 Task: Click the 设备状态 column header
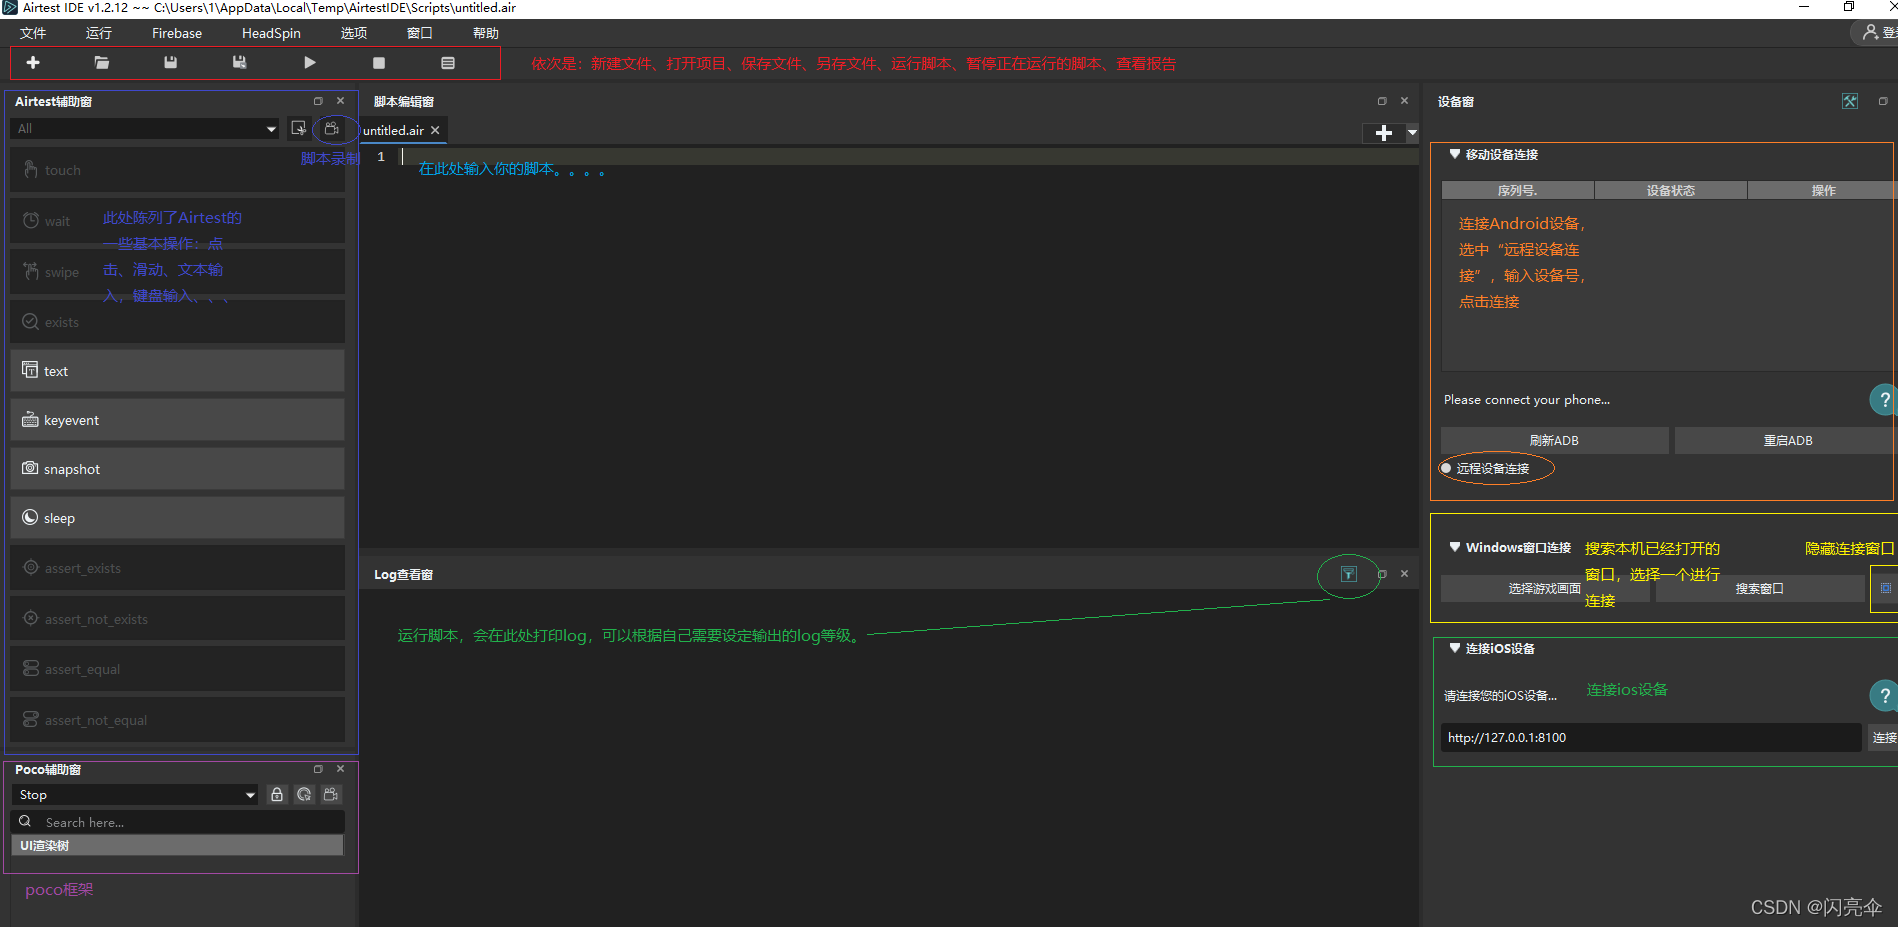pyautogui.click(x=1671, y=190)
